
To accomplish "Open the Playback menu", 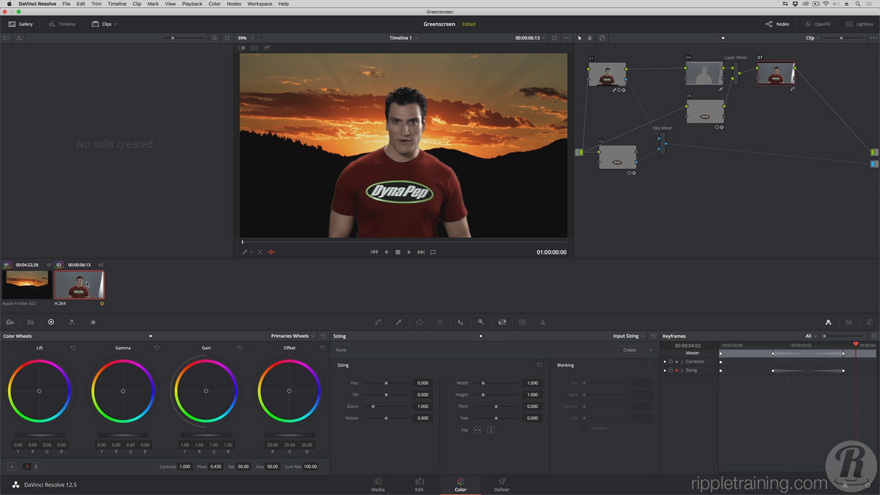I will 192,4.
